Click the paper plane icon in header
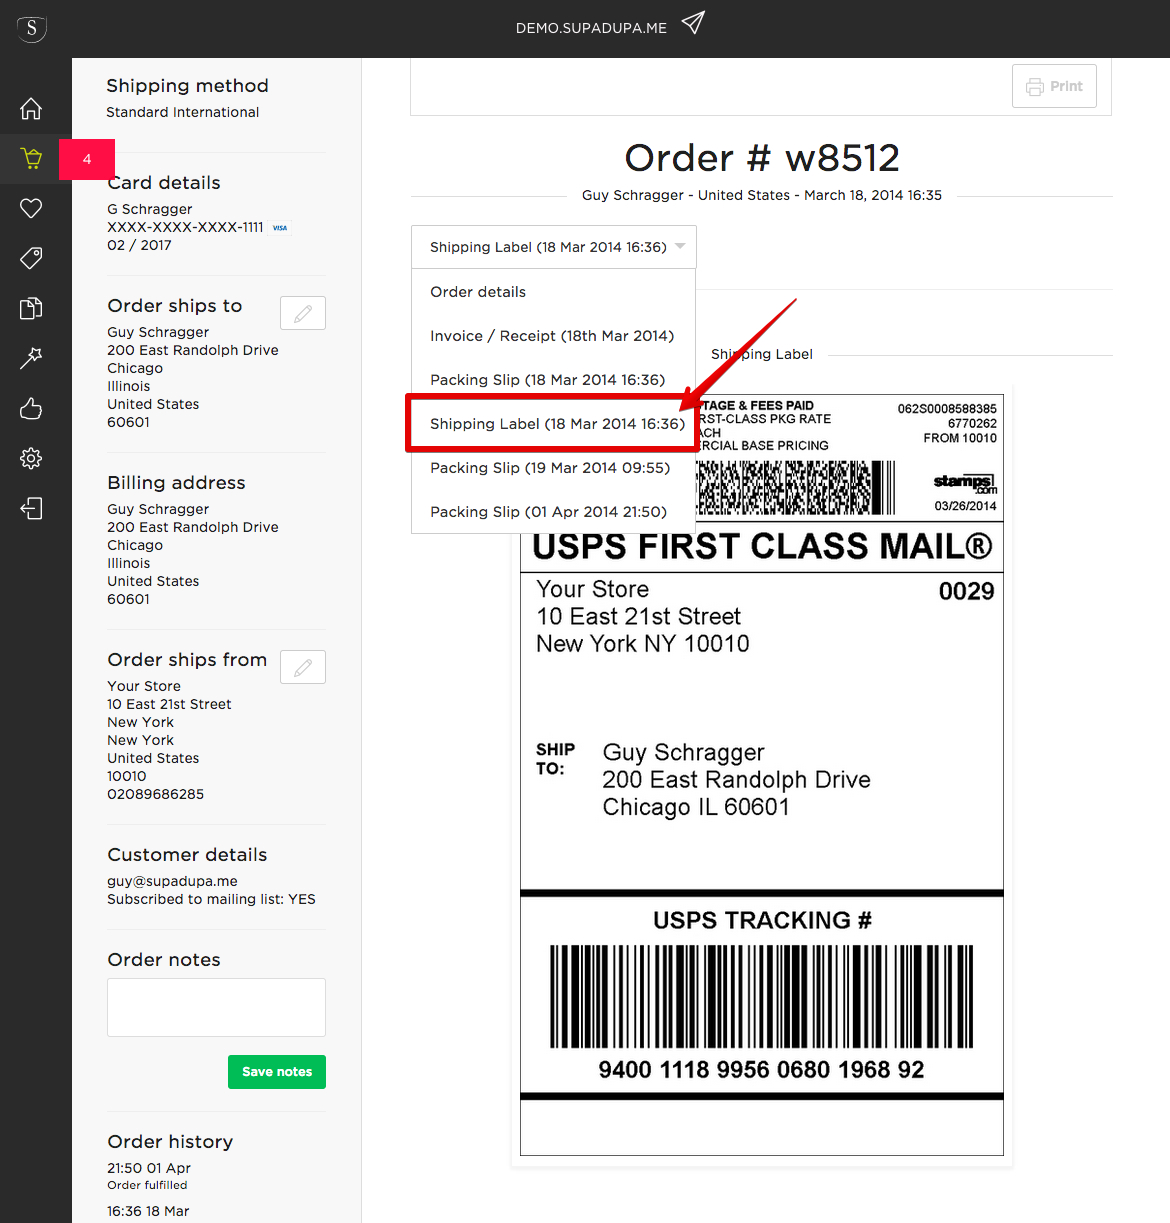Screen dimensions: 1170x1223 coord(693,23)
